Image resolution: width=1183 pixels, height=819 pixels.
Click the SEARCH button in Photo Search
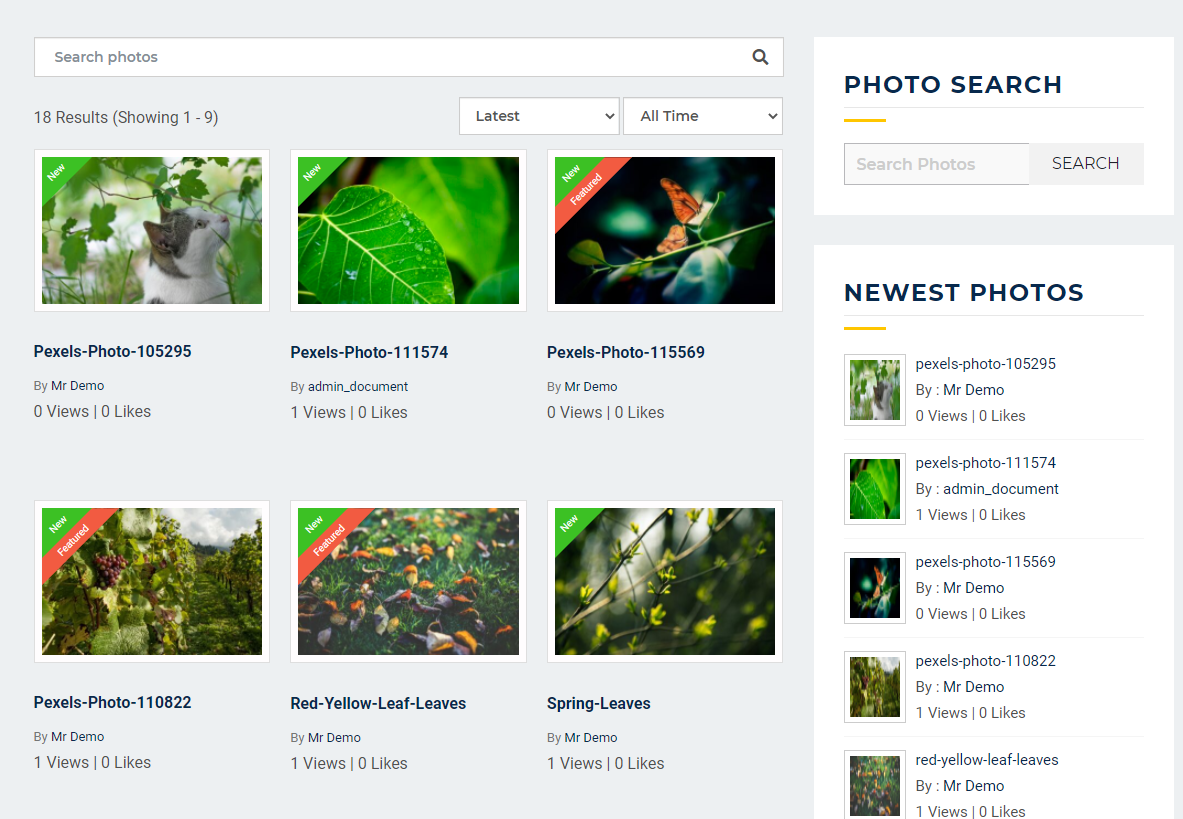point(1086,164)
